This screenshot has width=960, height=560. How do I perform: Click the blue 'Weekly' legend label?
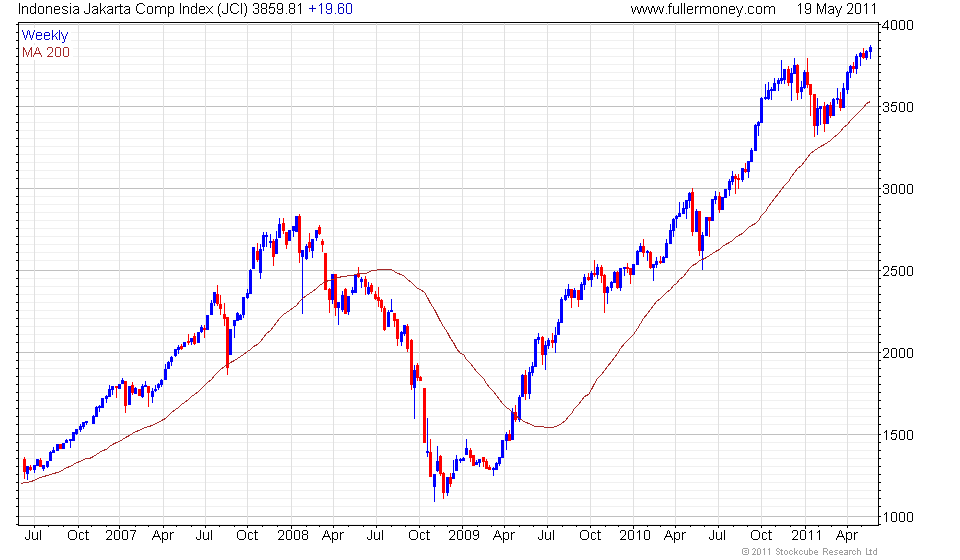[x=45, y=35]
